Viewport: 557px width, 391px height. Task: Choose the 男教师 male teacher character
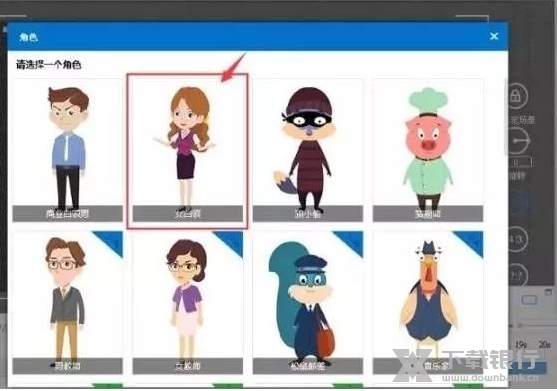pos(67,303)
